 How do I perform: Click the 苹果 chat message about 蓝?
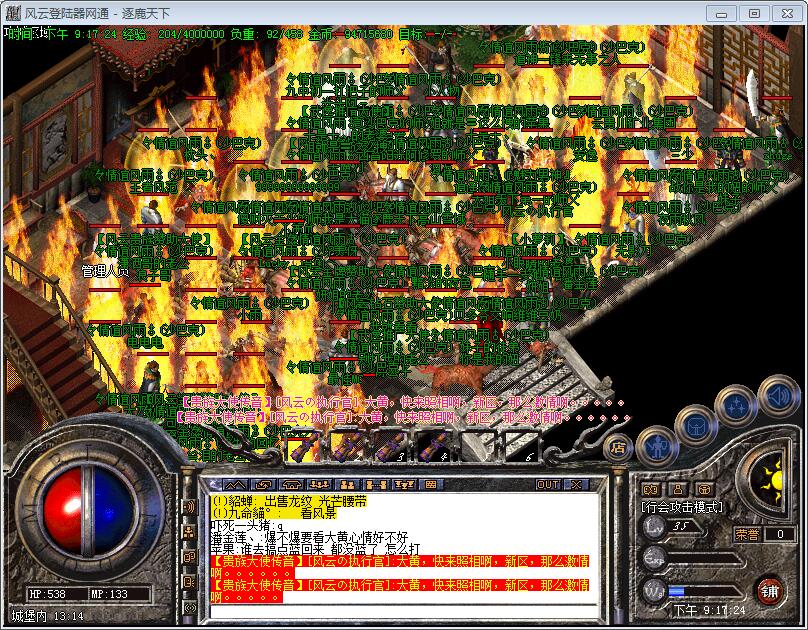(315, 549)
